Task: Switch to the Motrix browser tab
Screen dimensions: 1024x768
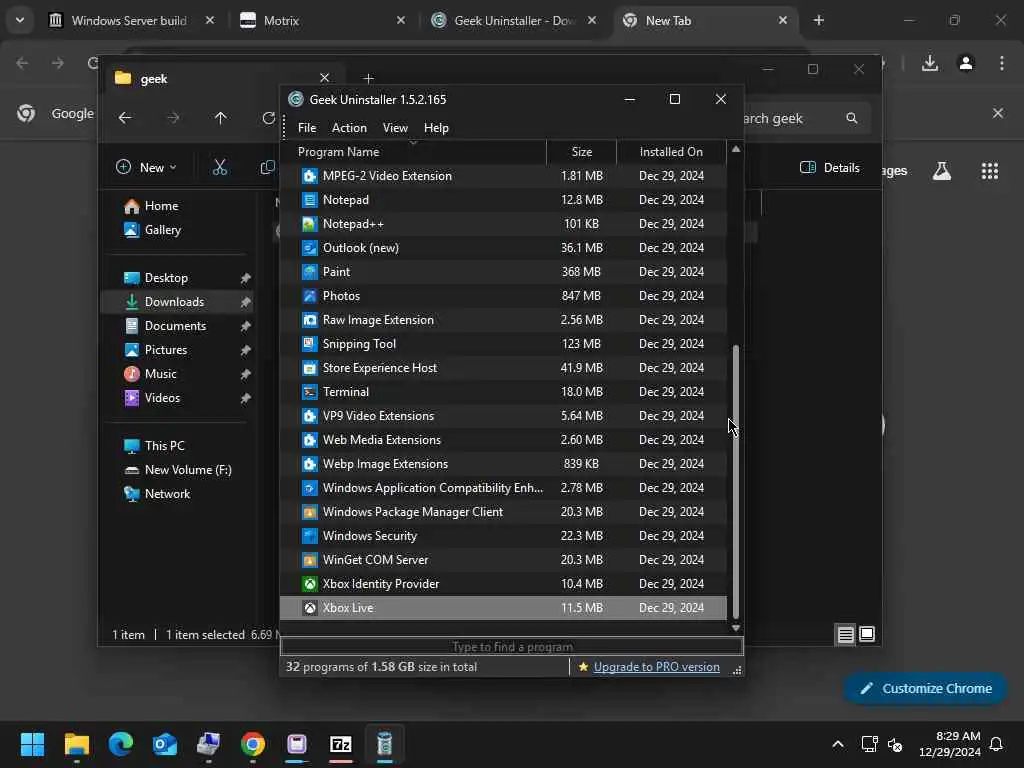Action: [x=323, y=20]
